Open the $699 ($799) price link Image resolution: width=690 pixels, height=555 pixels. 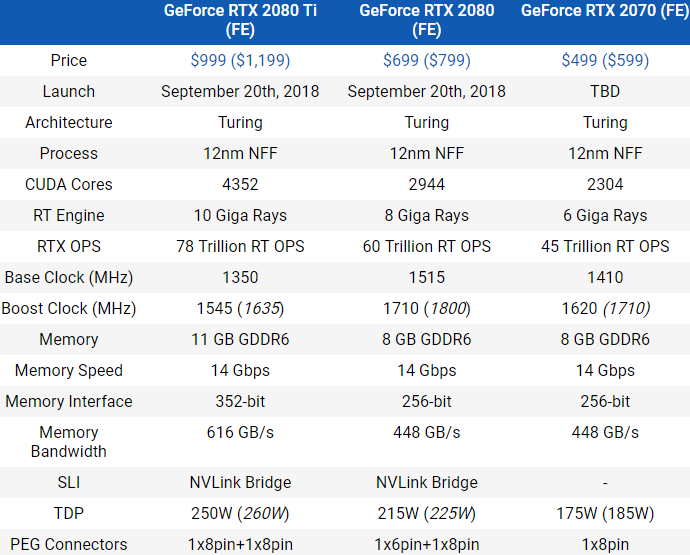(426, 60)
